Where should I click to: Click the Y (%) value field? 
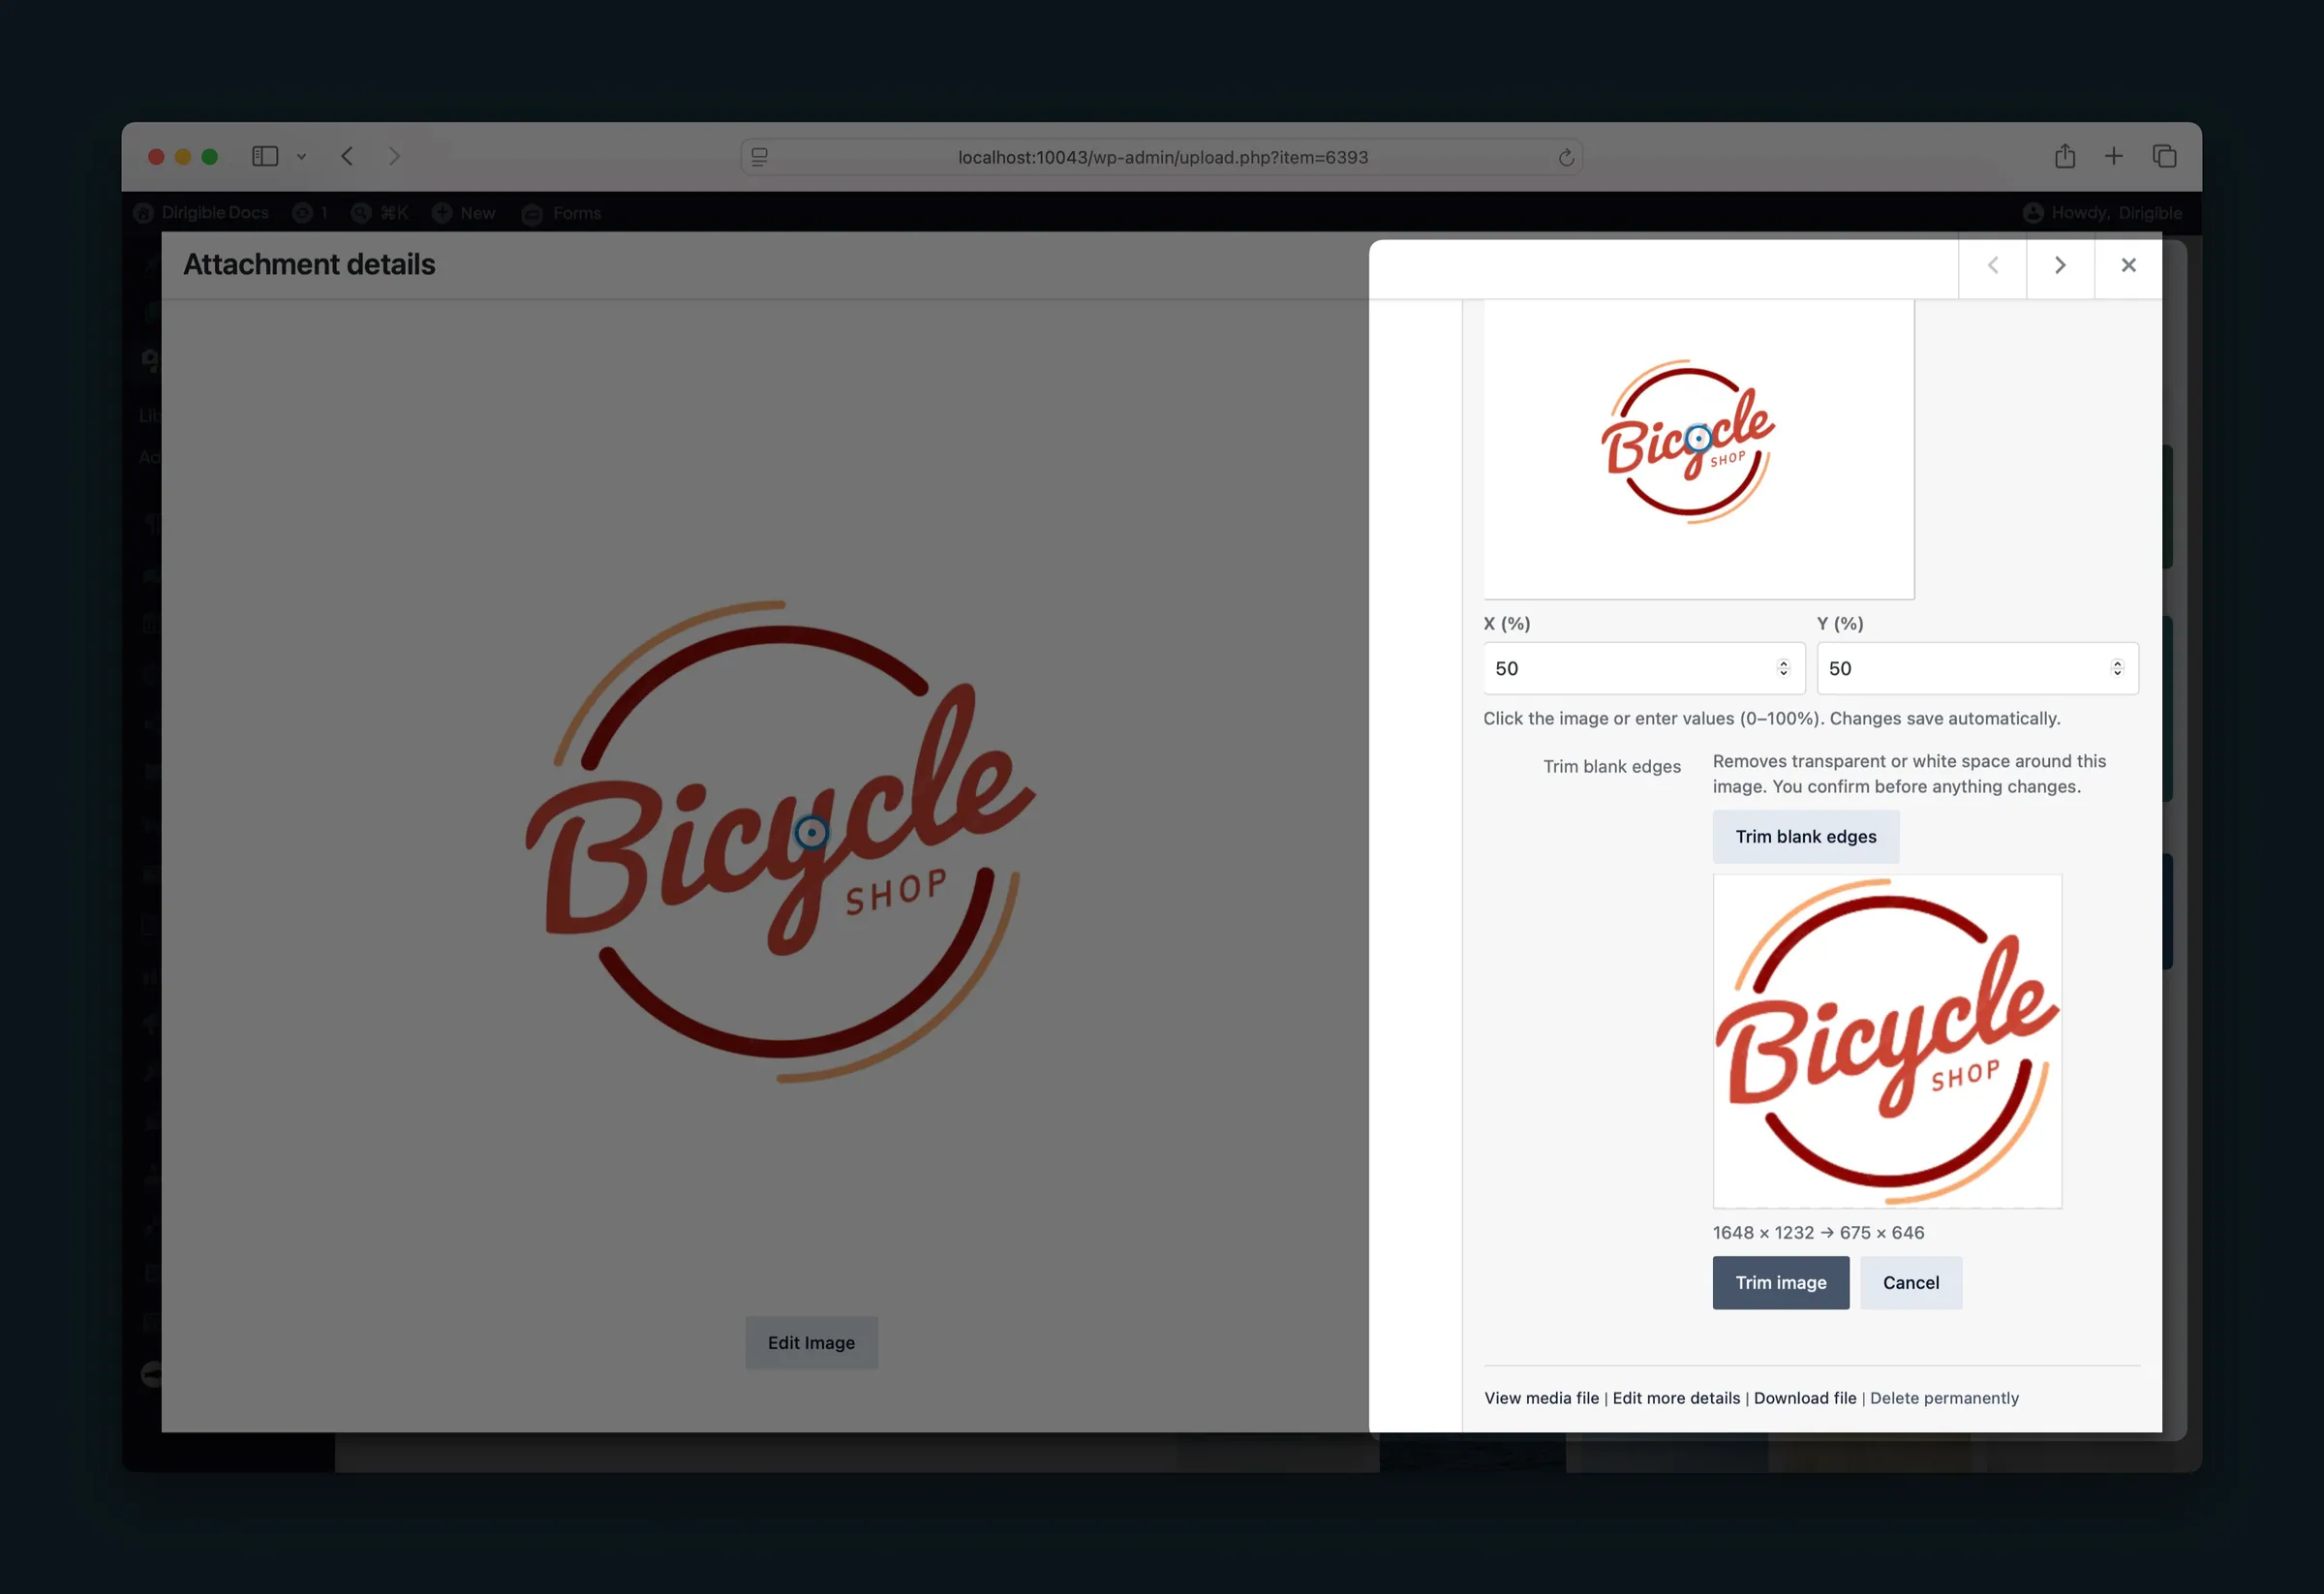[x=1977, y=668]
